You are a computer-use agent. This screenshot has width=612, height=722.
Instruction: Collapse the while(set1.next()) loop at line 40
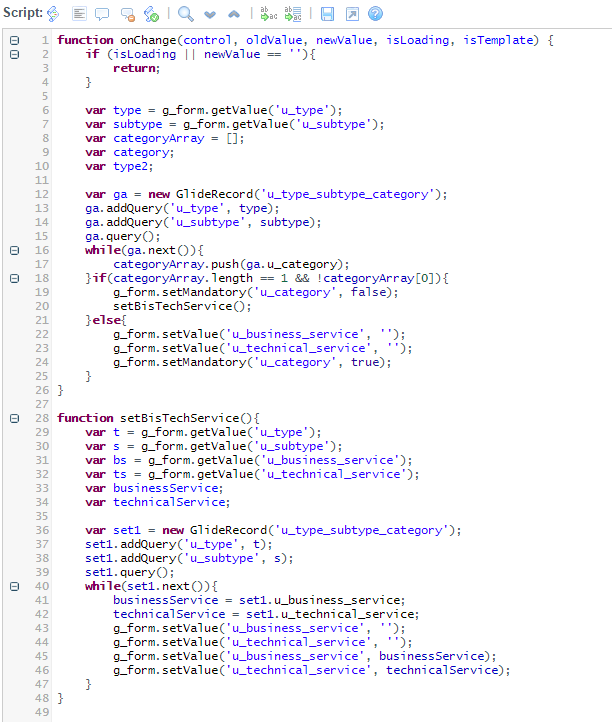(15, 587)
